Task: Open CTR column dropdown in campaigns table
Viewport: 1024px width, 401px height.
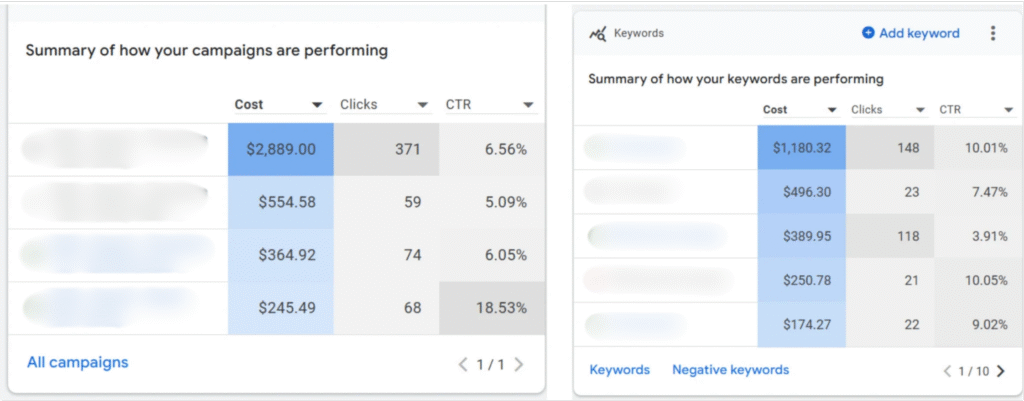Action: pyautogui.click(x=529, y=105)
